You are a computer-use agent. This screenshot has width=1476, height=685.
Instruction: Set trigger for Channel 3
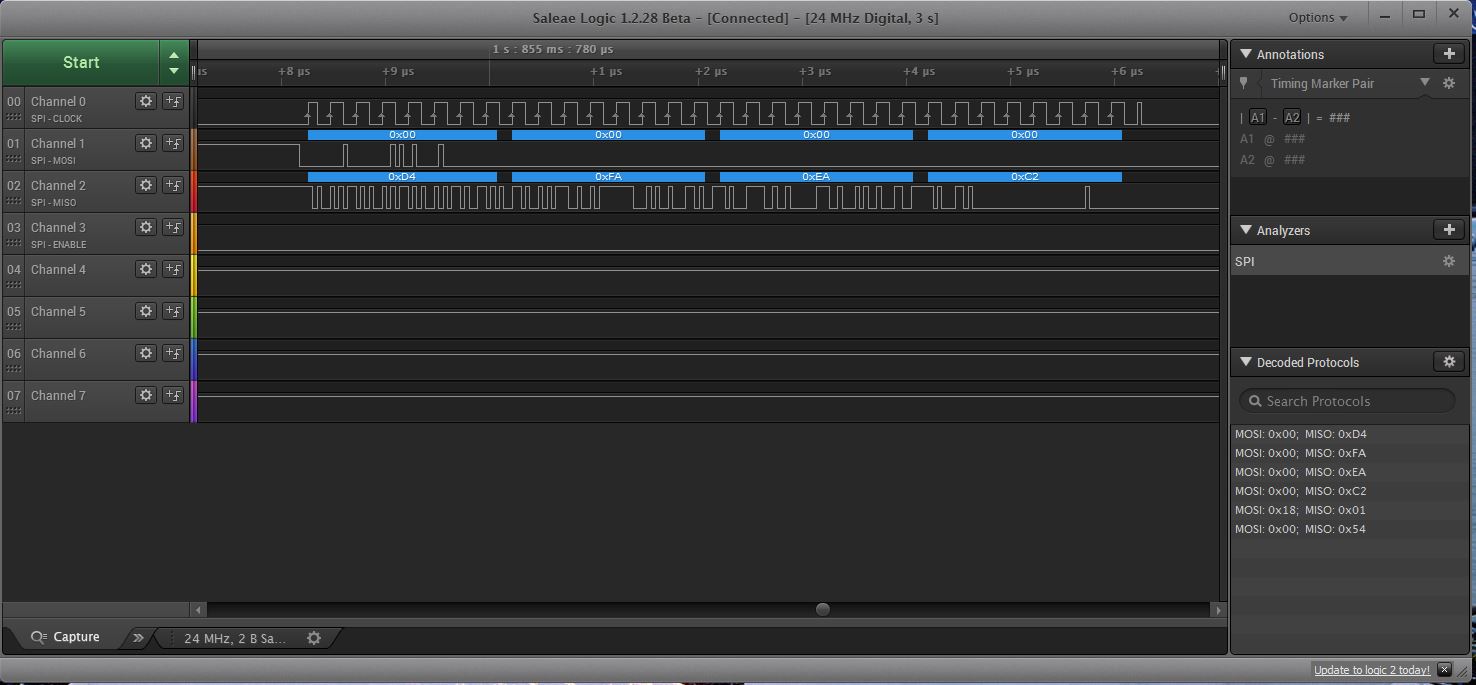(173, 227)
